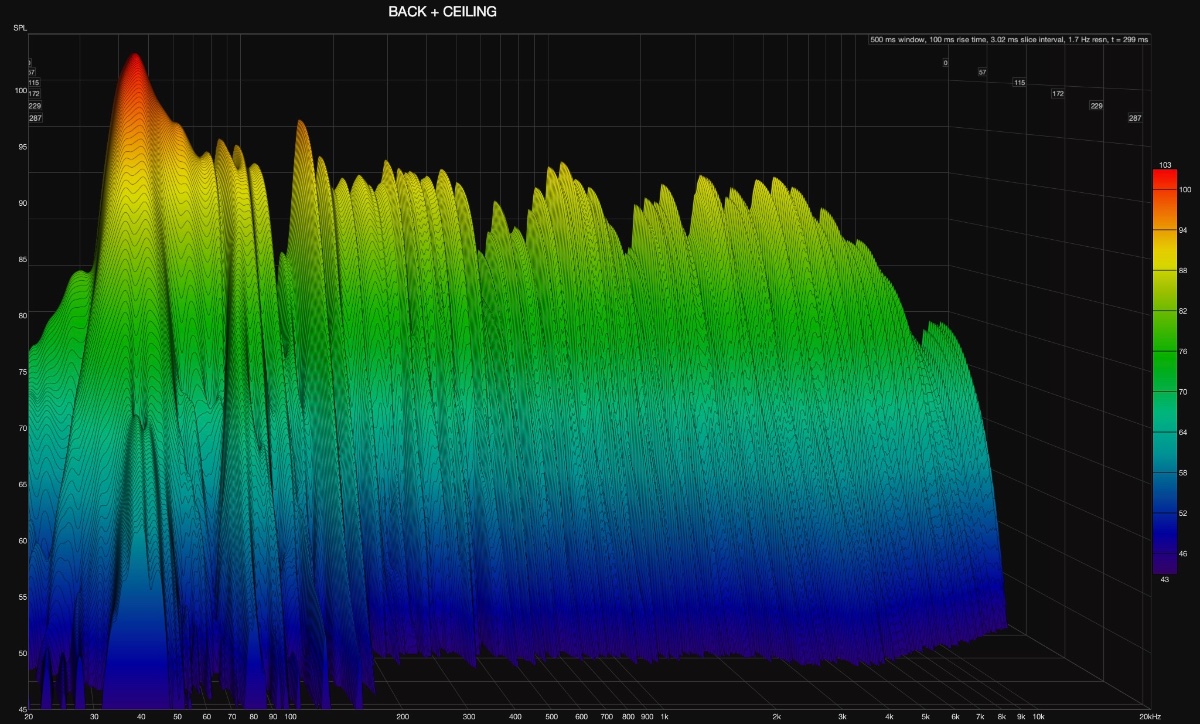This screenshot has height=724, width=1200.
Task: Click the SPL axis heading
Action: [20, 27]
